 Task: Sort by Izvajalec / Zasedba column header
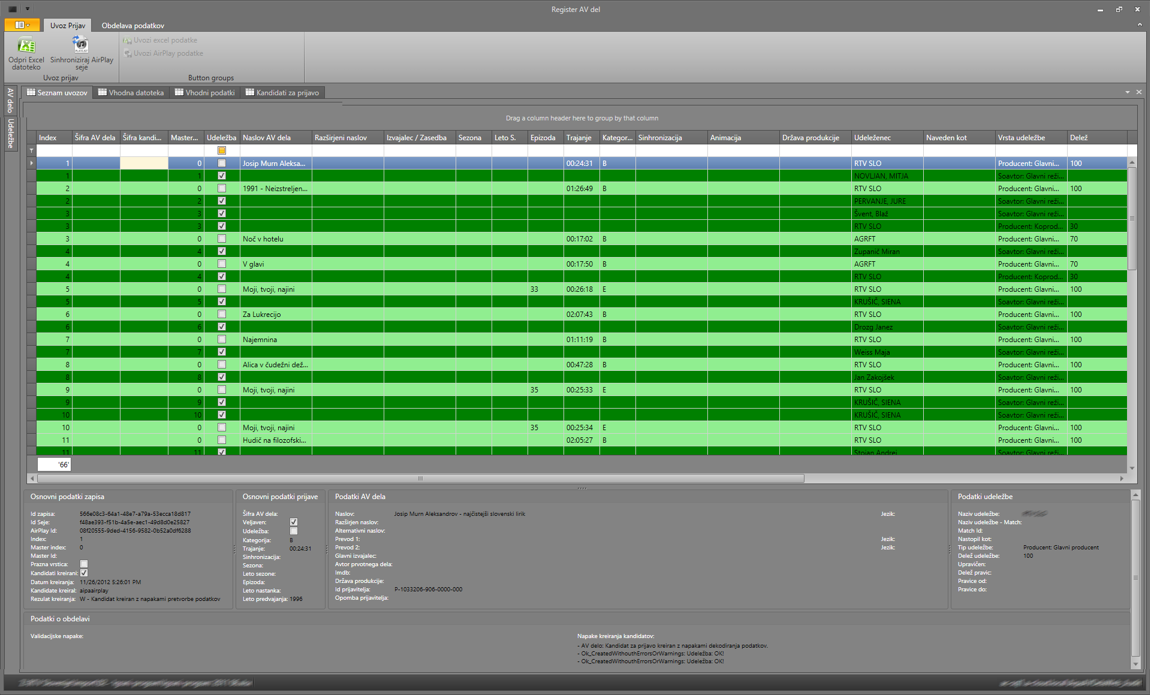pyautogui.click(x=420, y=137)
